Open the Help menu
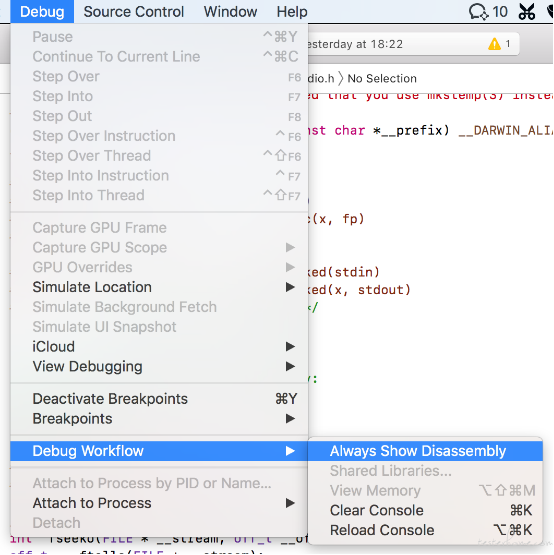The width and height of the screenshot is (554, 555). click(x=292, y=12)
